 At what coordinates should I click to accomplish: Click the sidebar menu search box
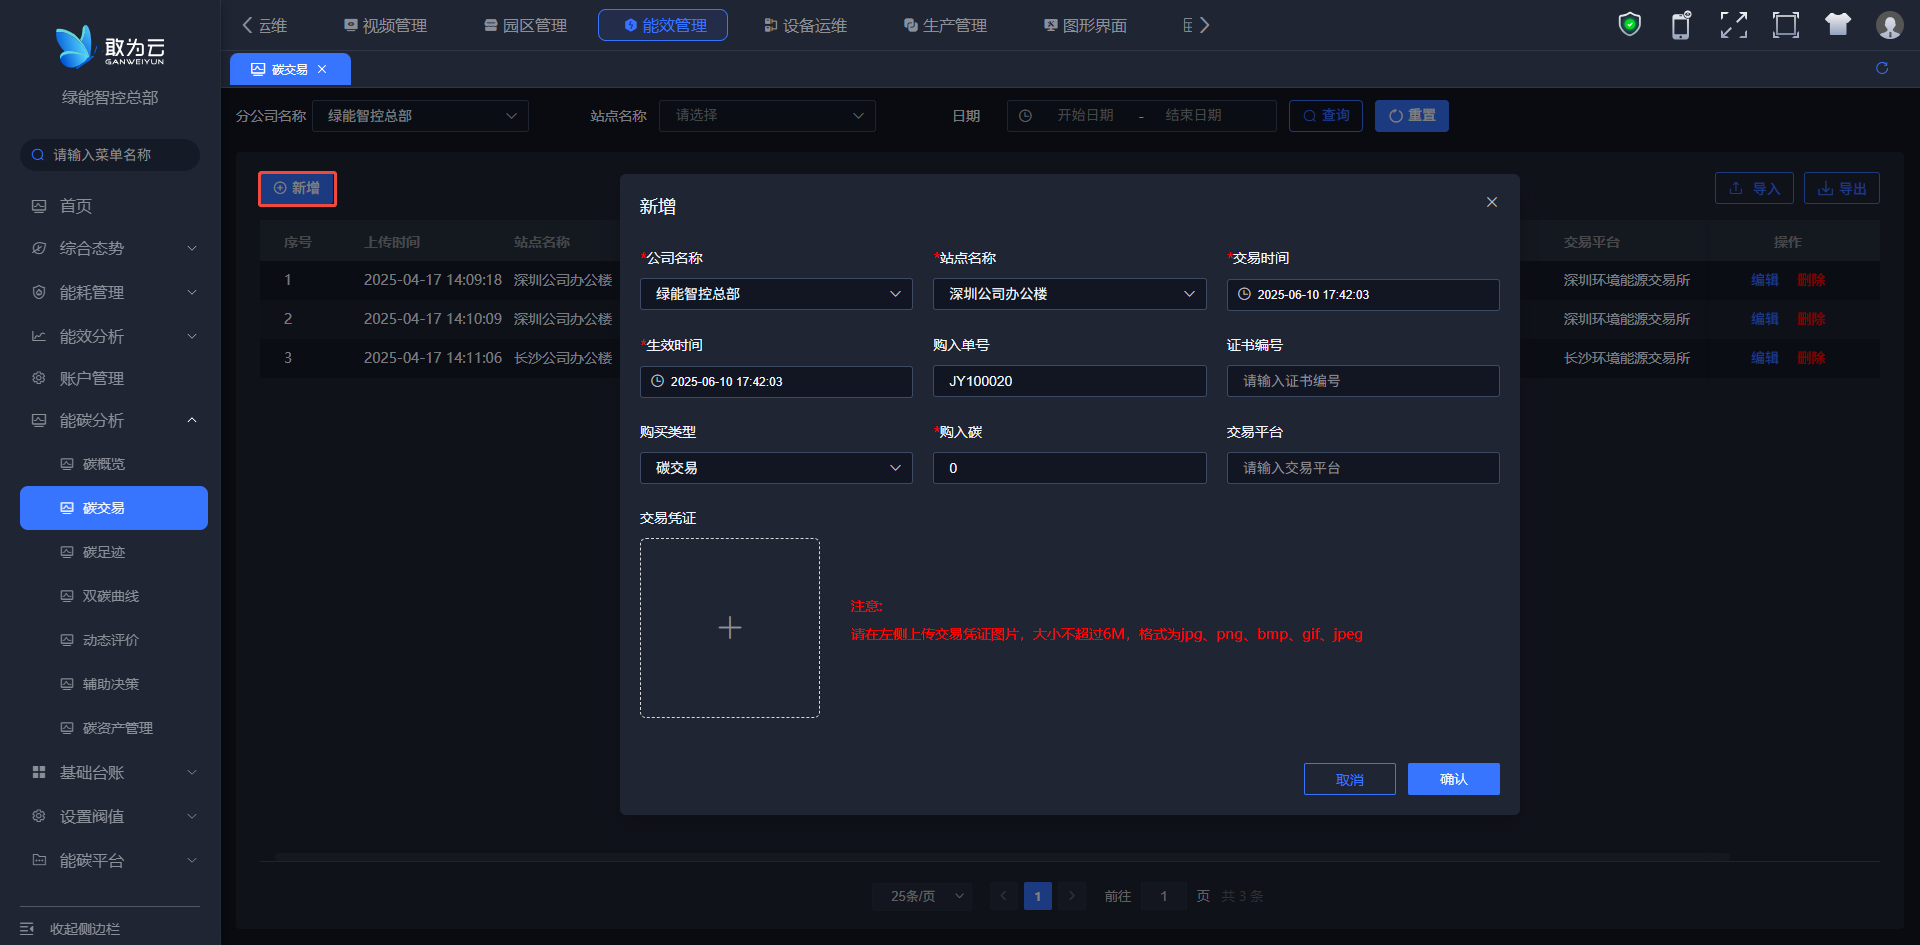pyautogui.click(x=110, y=155)
